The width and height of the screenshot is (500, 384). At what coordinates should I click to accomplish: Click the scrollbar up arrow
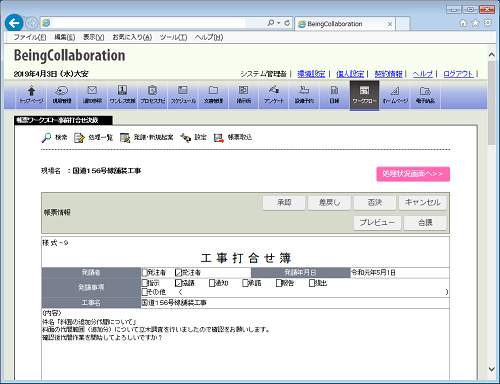coord(491,55)
